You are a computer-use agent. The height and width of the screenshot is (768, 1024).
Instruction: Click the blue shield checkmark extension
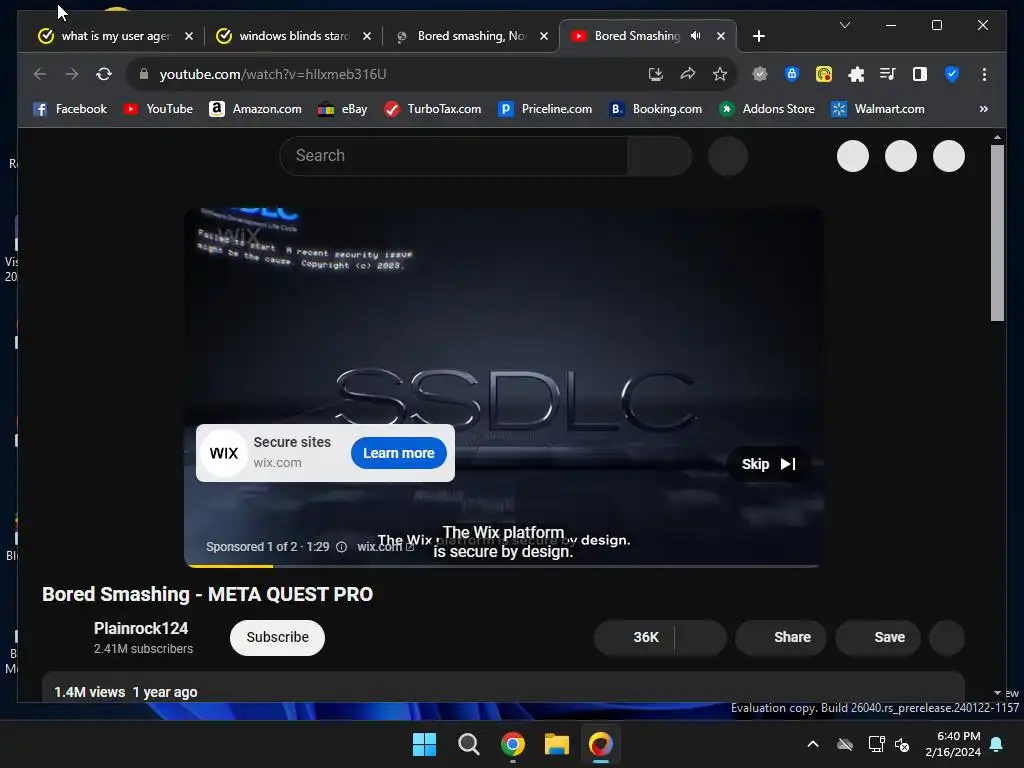click(952, 74)
